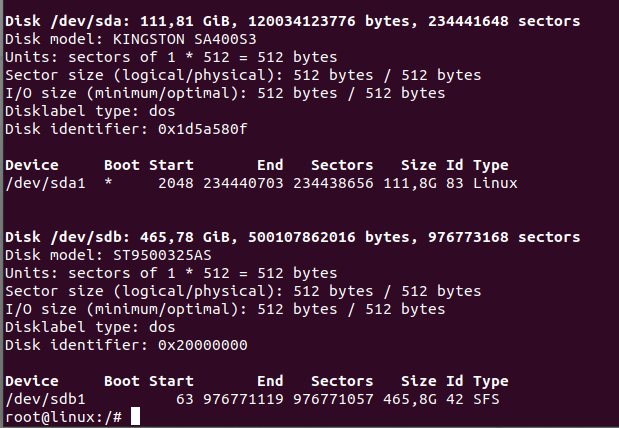Click the /dev/sda1 device entry
Viewport: 619px width, 428px height.
coord(45,183)
